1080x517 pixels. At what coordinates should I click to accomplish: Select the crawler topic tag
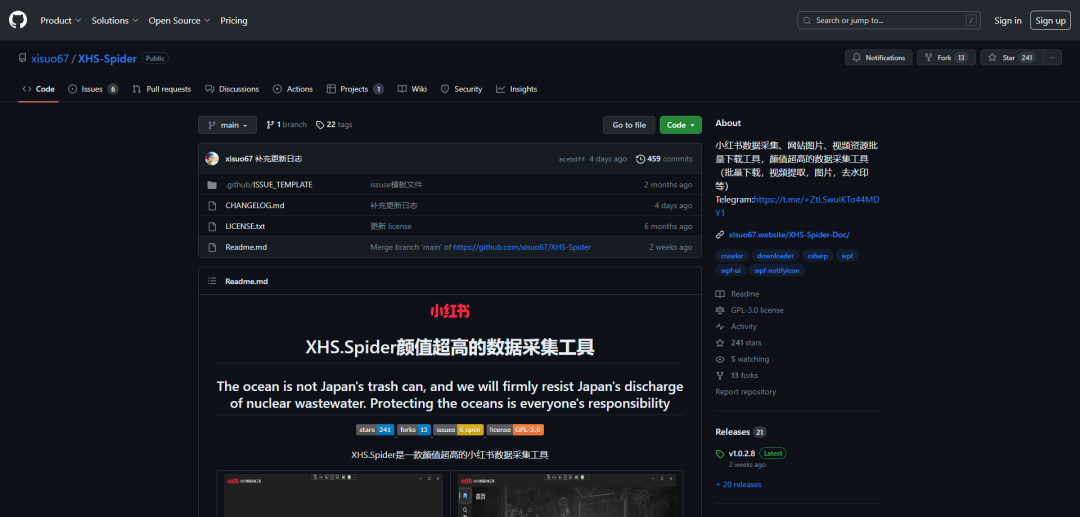[731, 256]
